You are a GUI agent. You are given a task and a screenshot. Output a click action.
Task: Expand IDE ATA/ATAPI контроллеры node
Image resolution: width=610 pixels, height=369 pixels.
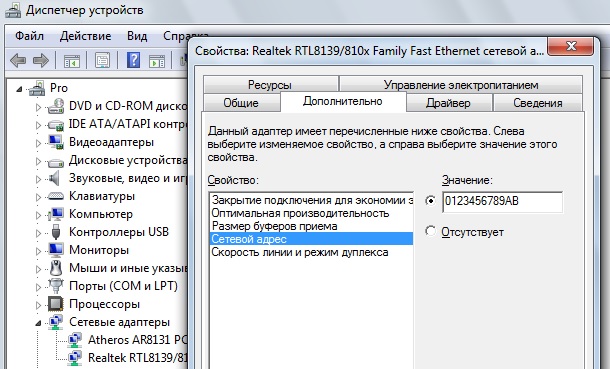tap(38, 125)
